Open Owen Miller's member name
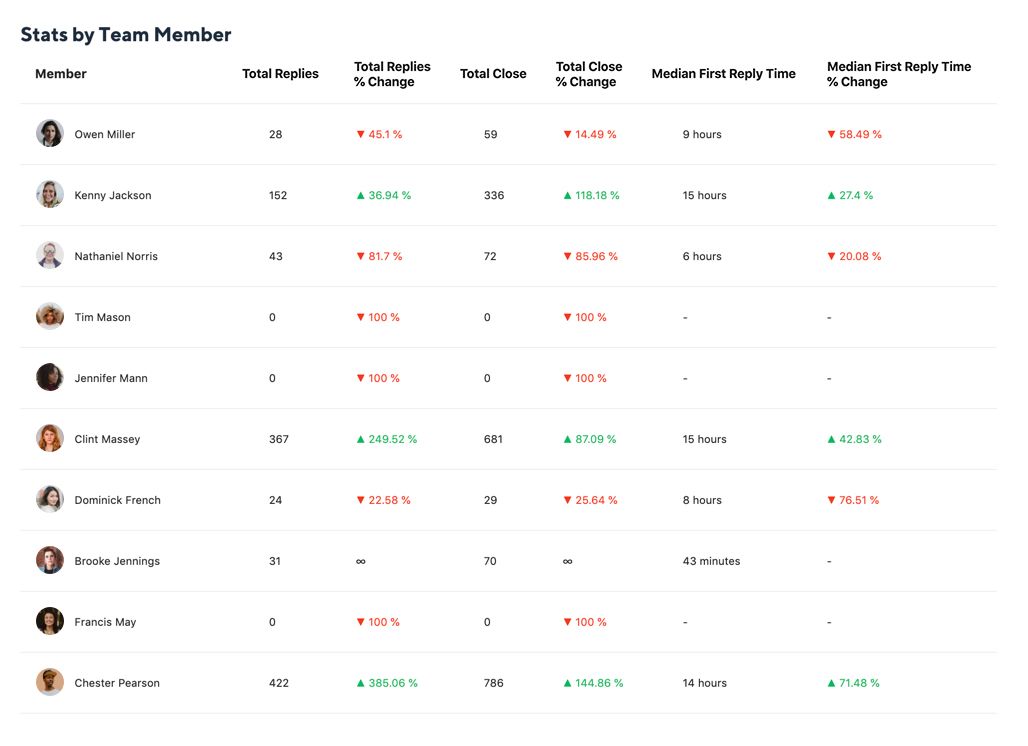Image resolution: width=1028 pixels, height=746 pixels. [x=107, y=133]
